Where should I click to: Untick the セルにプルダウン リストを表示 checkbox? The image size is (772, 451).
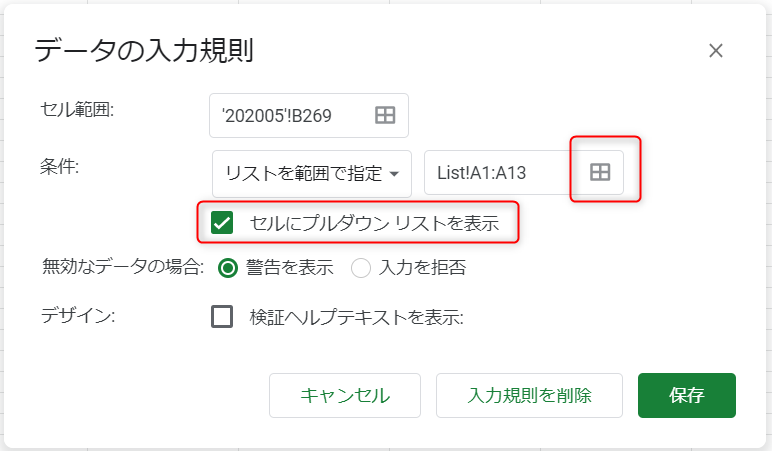222,223
